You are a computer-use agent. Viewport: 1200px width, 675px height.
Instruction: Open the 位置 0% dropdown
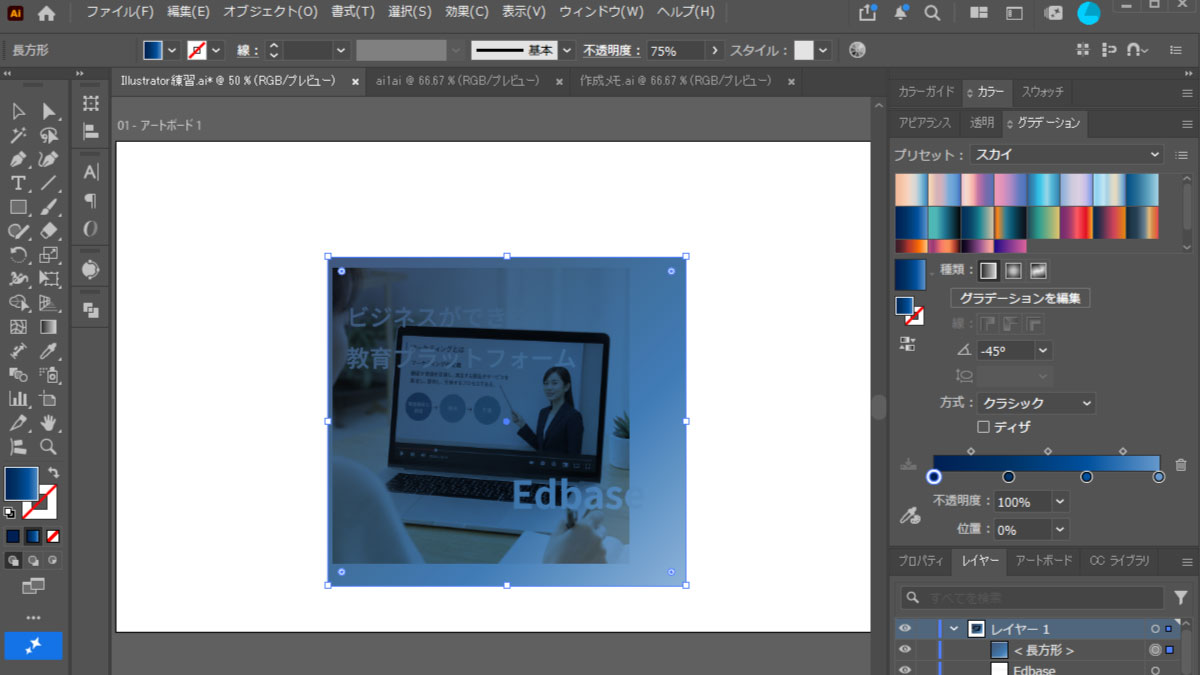click(x=1060, y=530)
